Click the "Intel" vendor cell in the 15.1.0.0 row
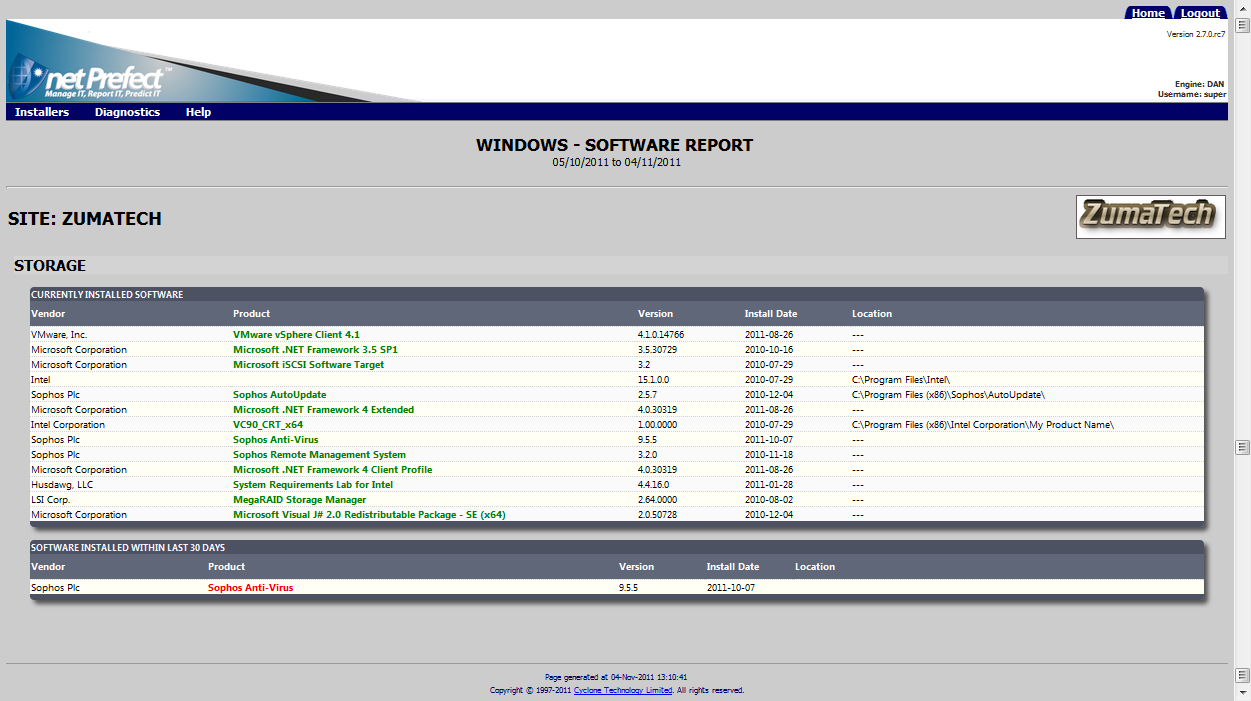1251x701 pixels. [x=41, y=380]
